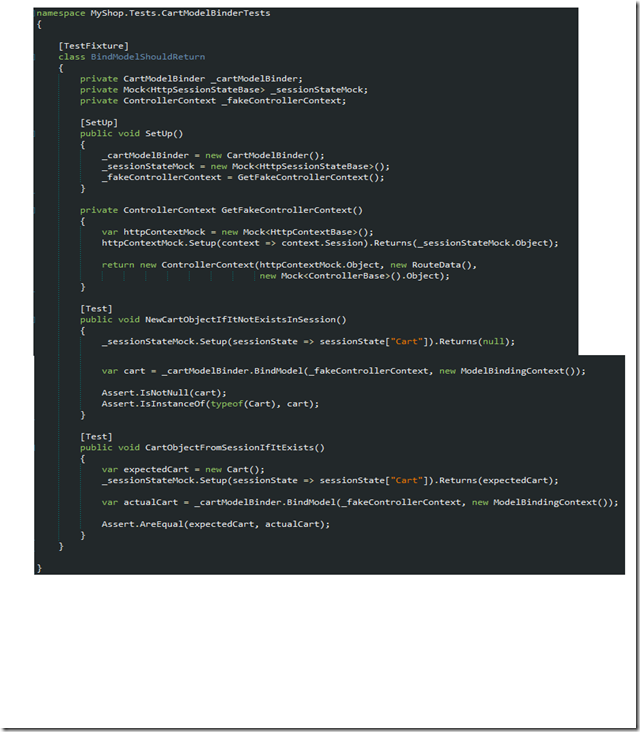Select the [TestFixture] attribute

tap(93, 46)
